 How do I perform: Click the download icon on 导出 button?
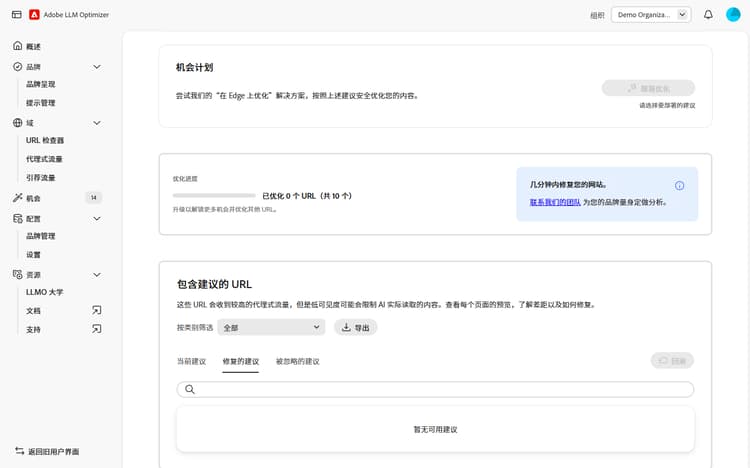346,327
